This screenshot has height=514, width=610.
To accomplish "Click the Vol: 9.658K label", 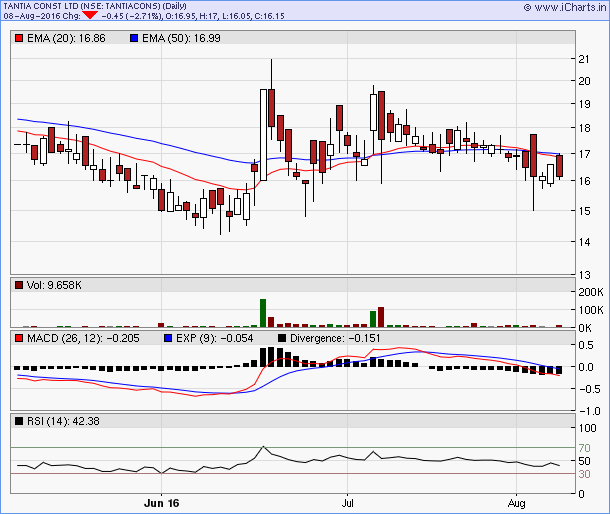I will point(54,285).
